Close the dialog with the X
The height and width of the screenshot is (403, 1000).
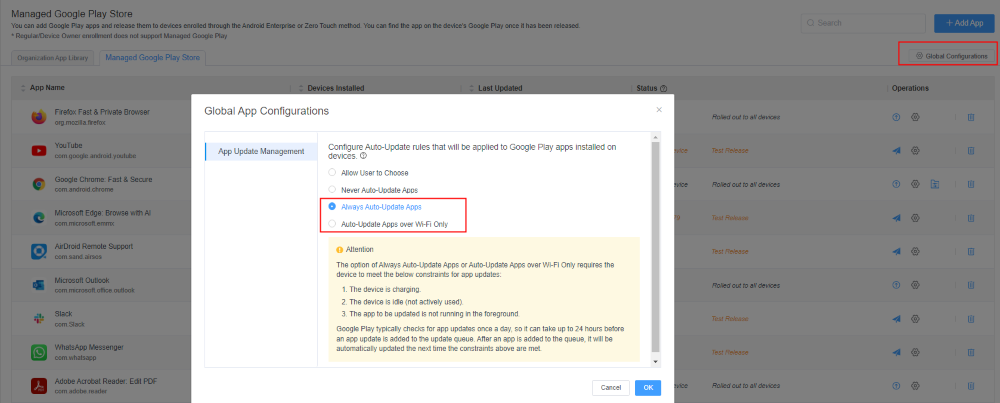[658, 109]
